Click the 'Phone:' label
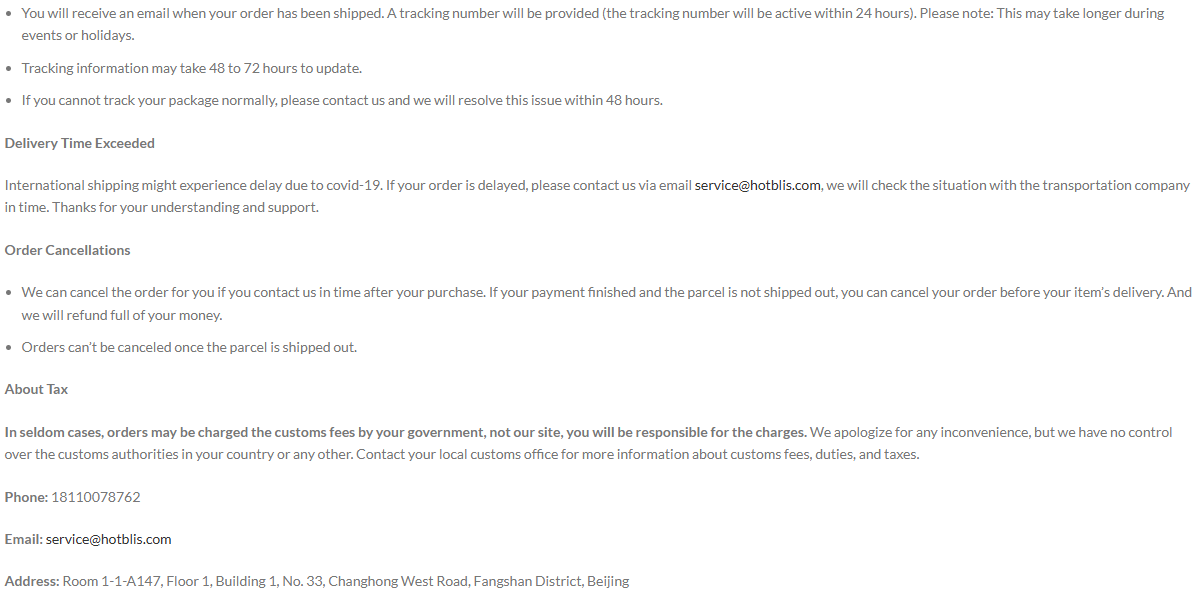The width and height of the screenshot is (1202, 598). coord(26,497)
